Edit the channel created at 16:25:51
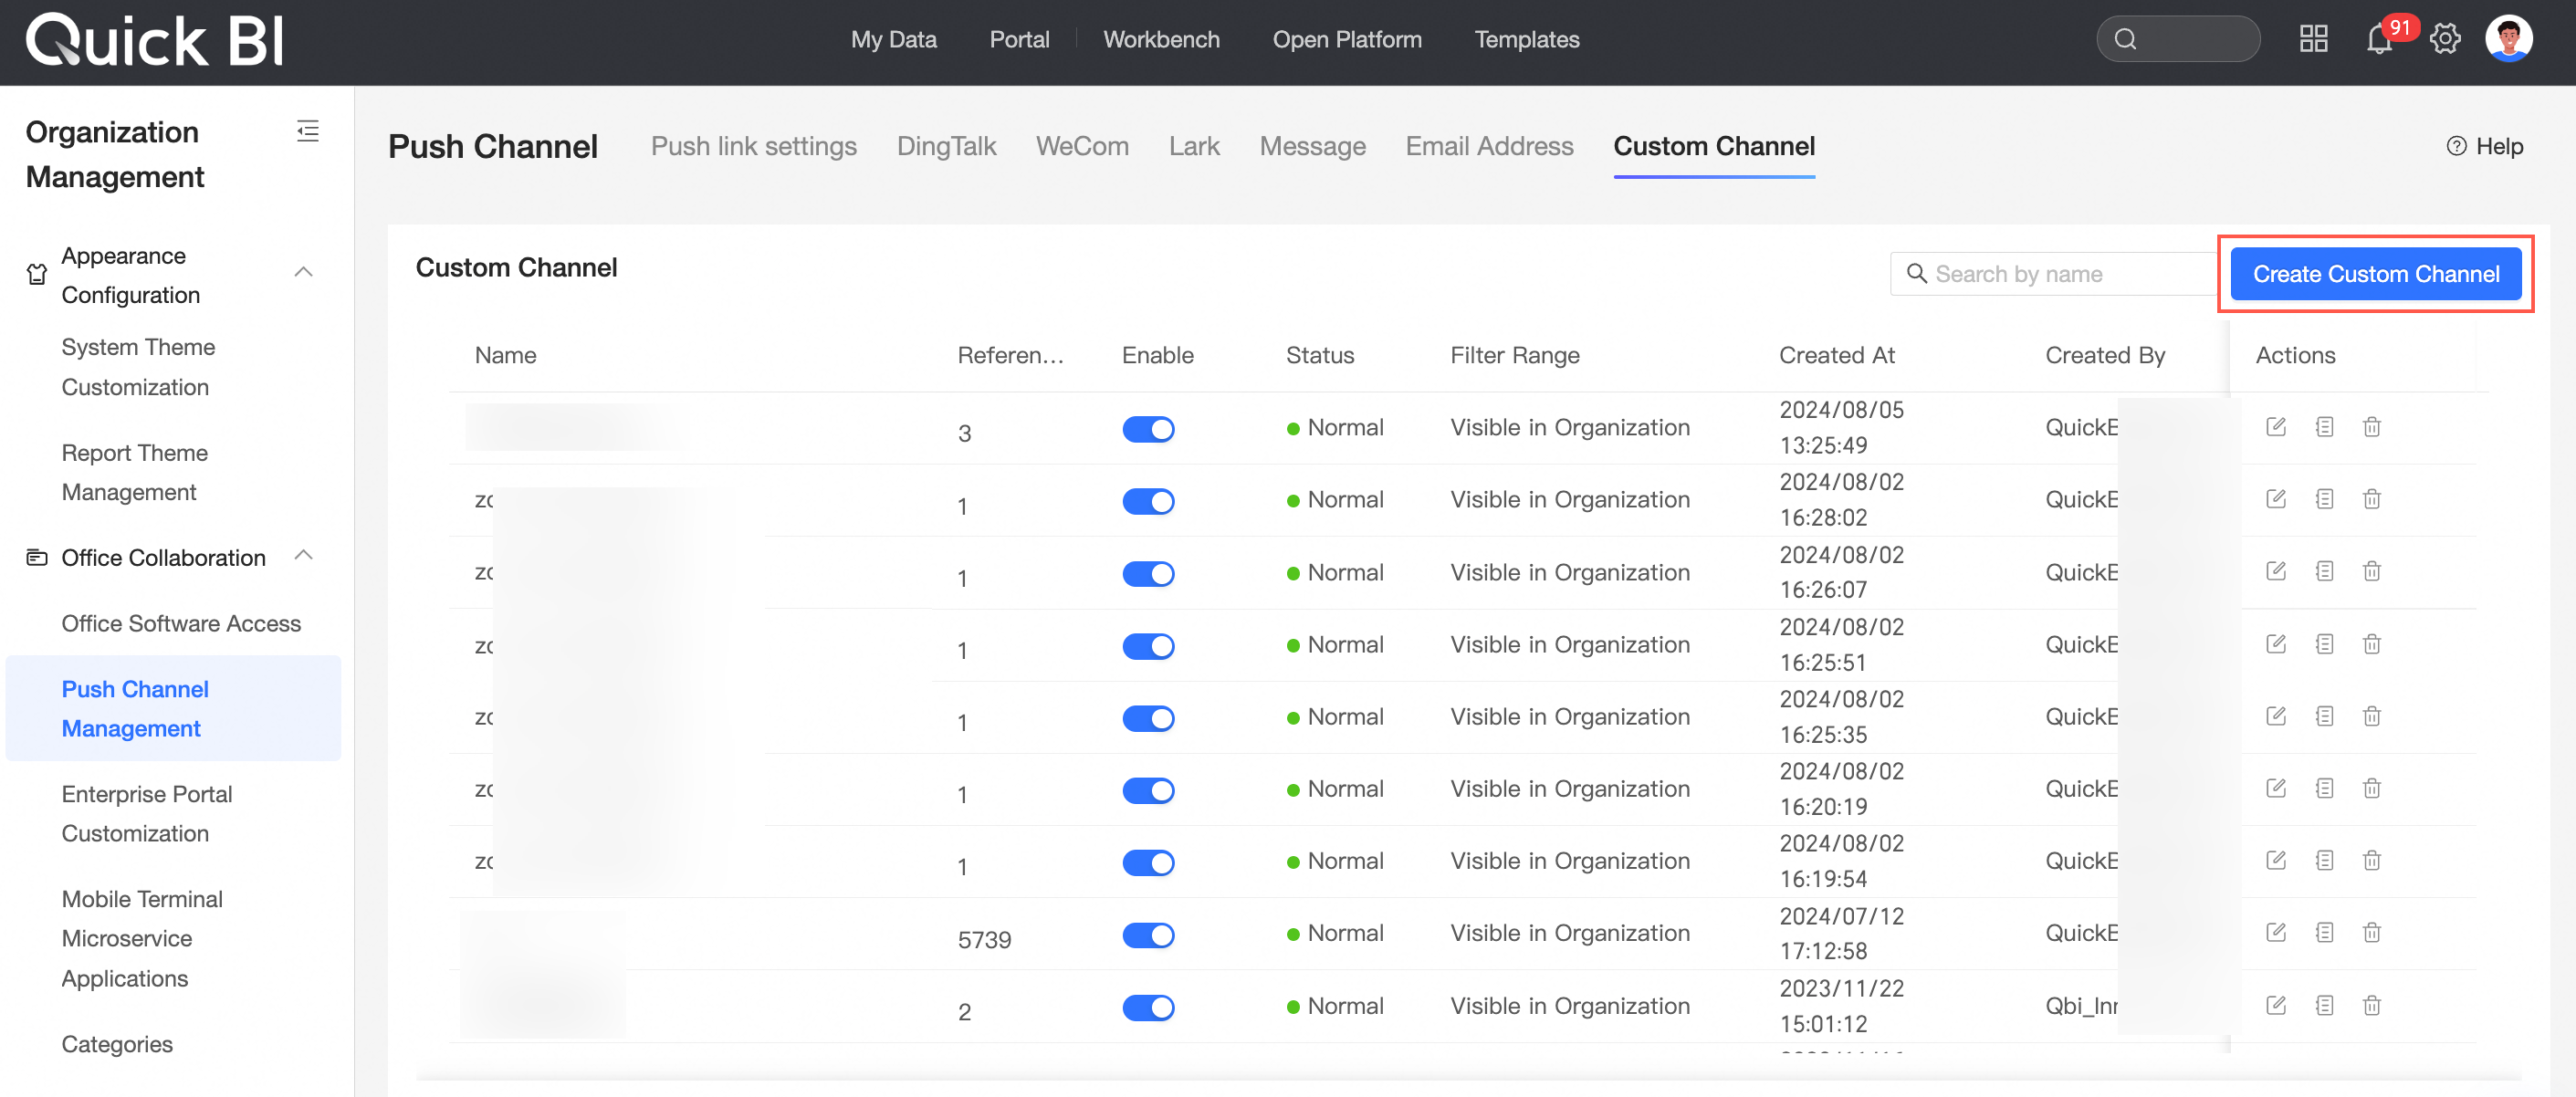2576x1097 pixels. (x=2275, y=644)
